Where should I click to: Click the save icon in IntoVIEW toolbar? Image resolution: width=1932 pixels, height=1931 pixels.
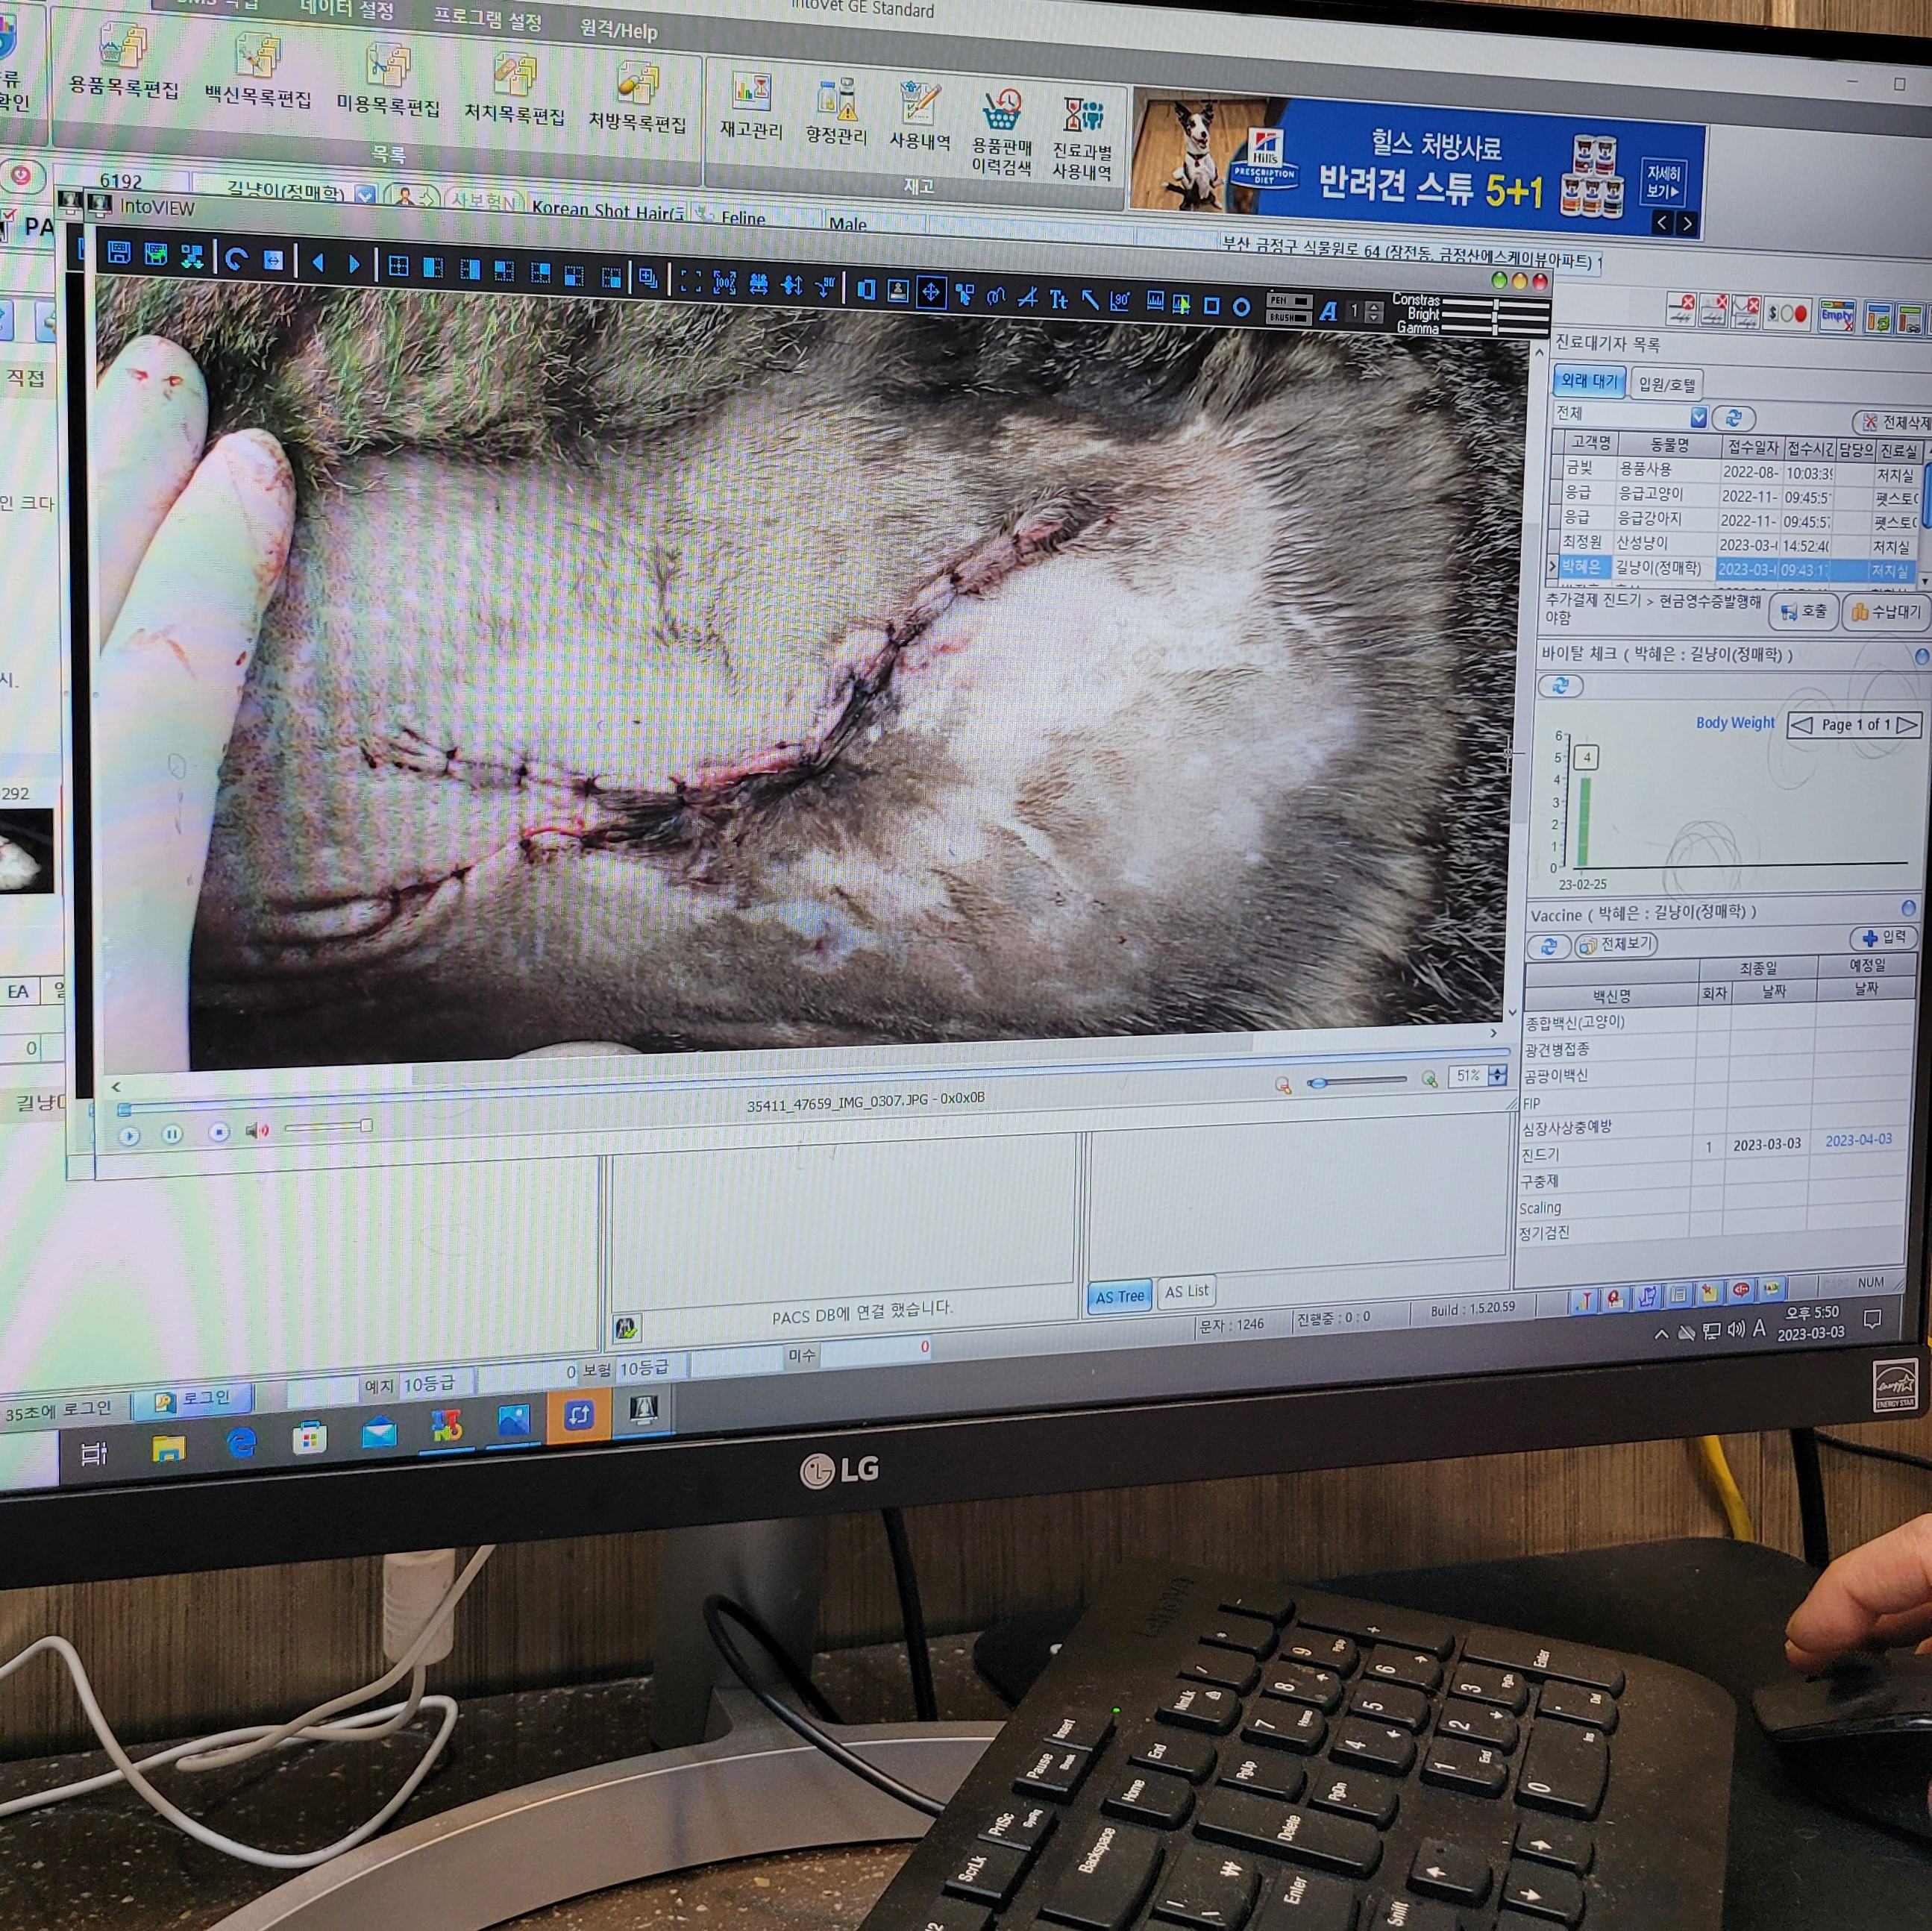coord(119,253)
